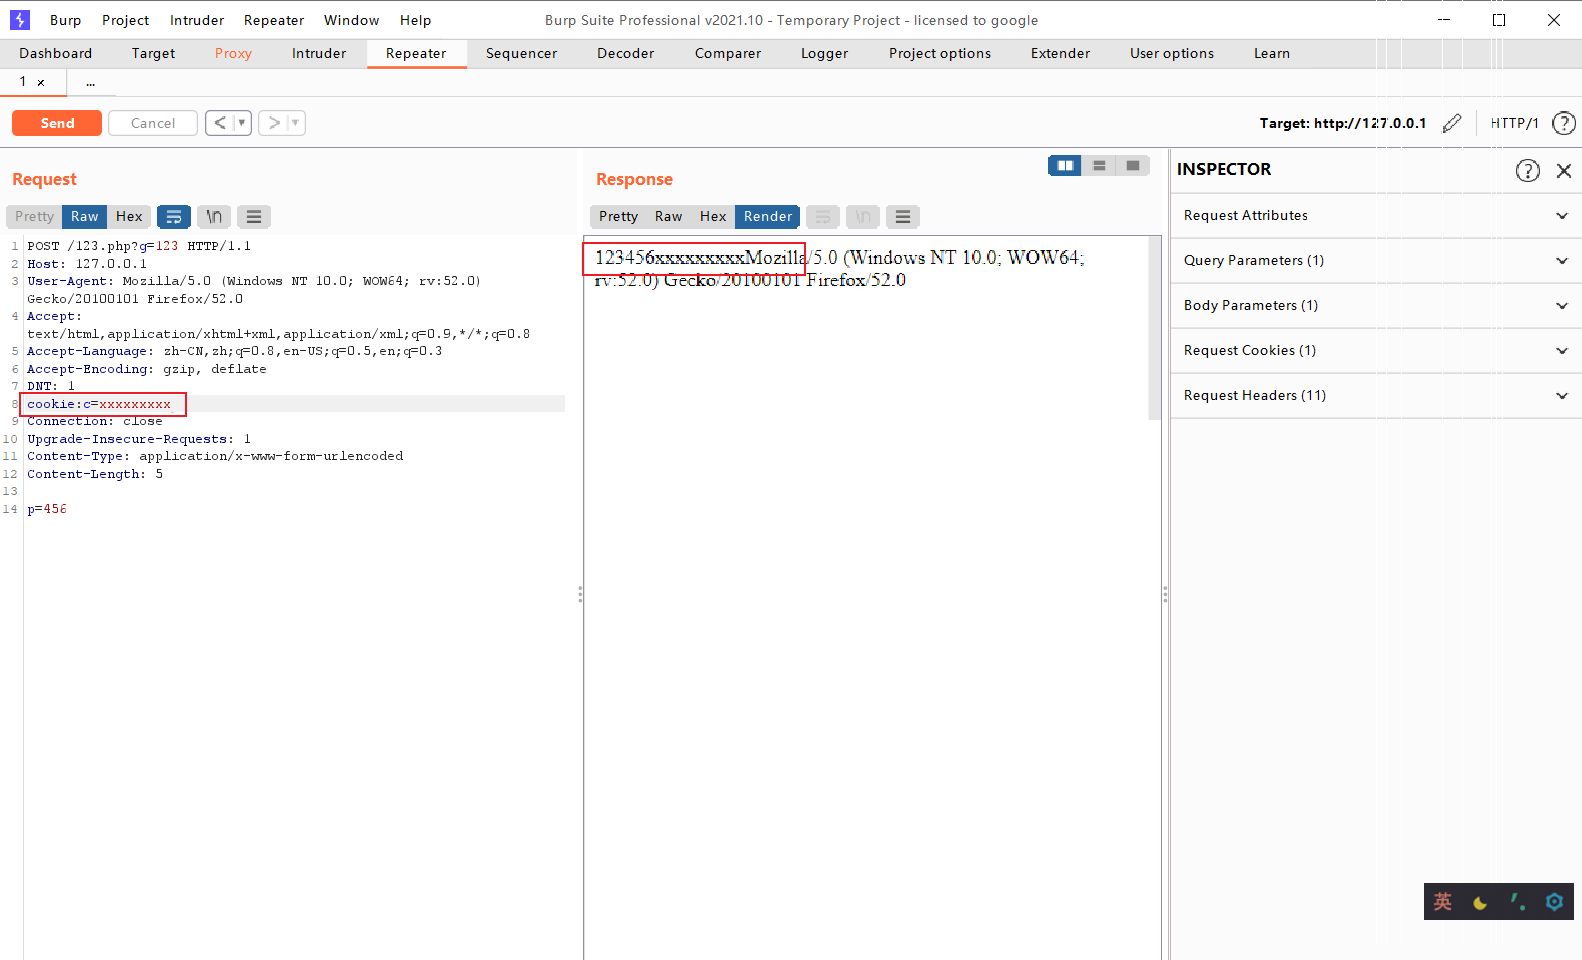Select Response Pretty view
Image resolution: width=1582 pixels, height=960 pixels.
pyautogui.click(x=618, y=216)
